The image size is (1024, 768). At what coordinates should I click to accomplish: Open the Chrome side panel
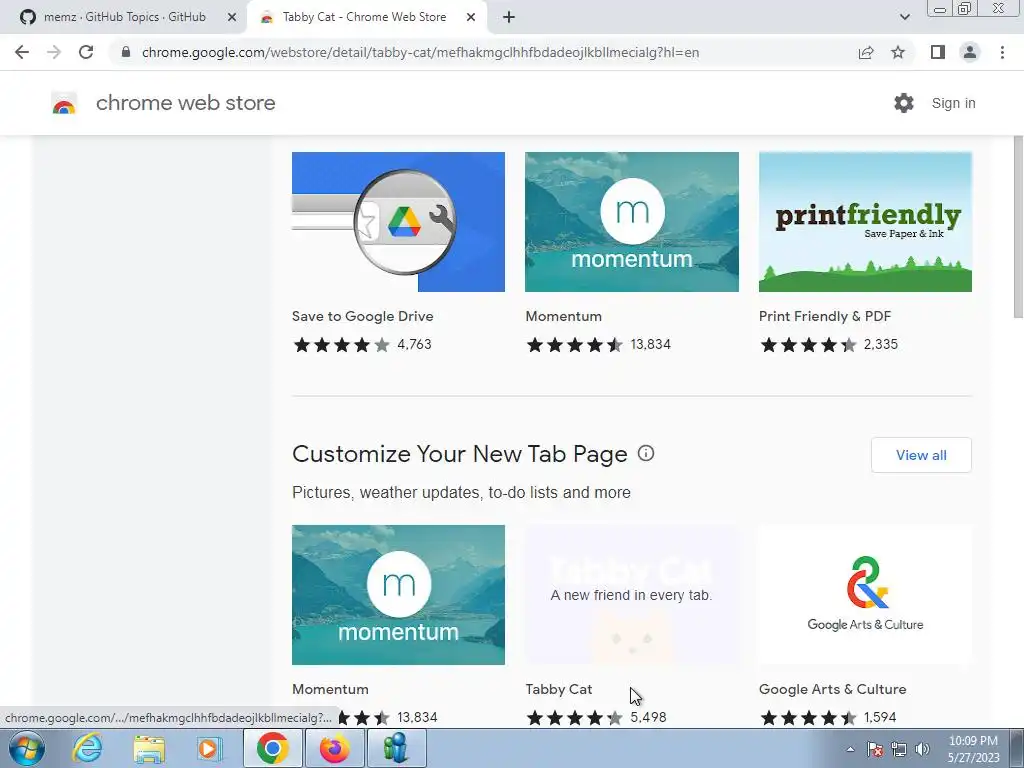938,52
